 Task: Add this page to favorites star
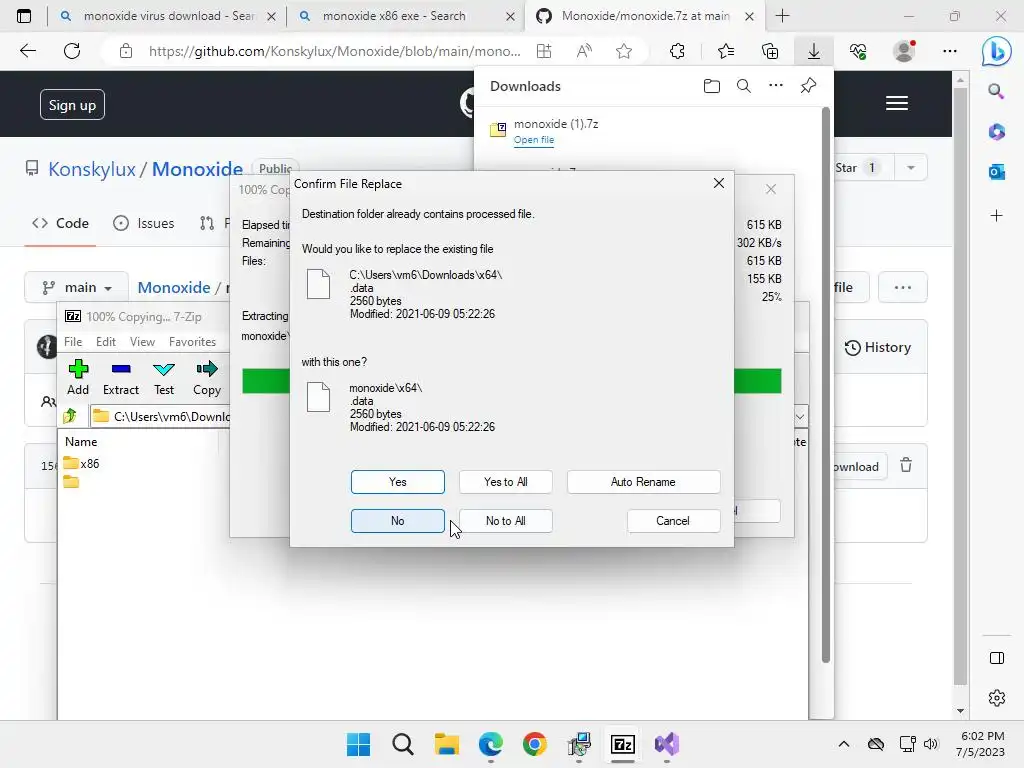pyautogui.click(x=624, y=51)
